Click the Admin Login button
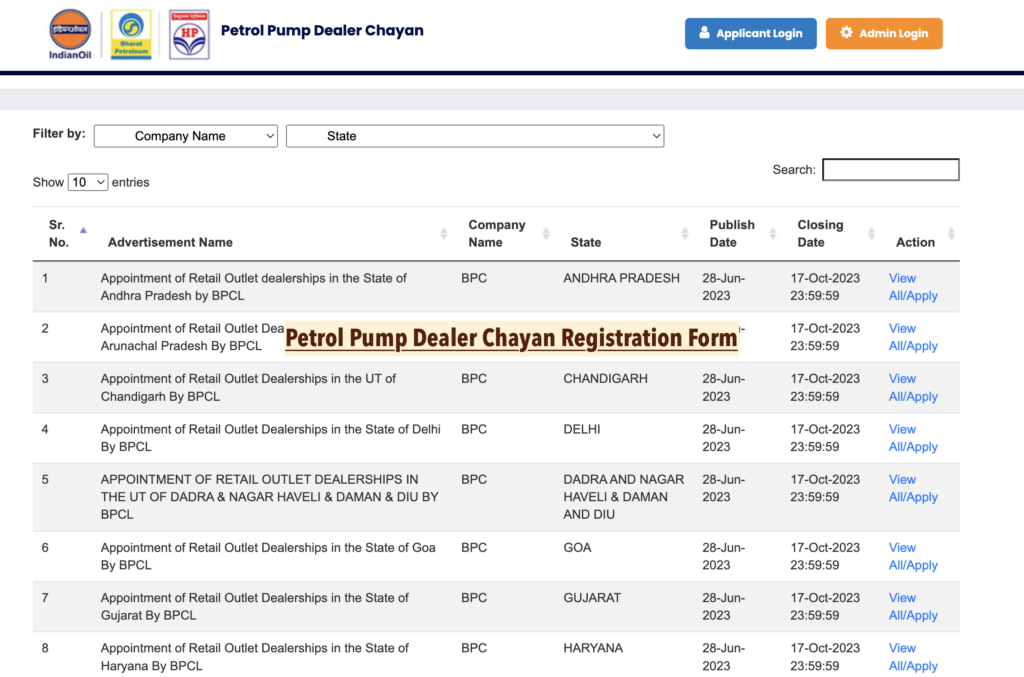The height and width of the screenshot is (677, 1024). coord(884,33)
